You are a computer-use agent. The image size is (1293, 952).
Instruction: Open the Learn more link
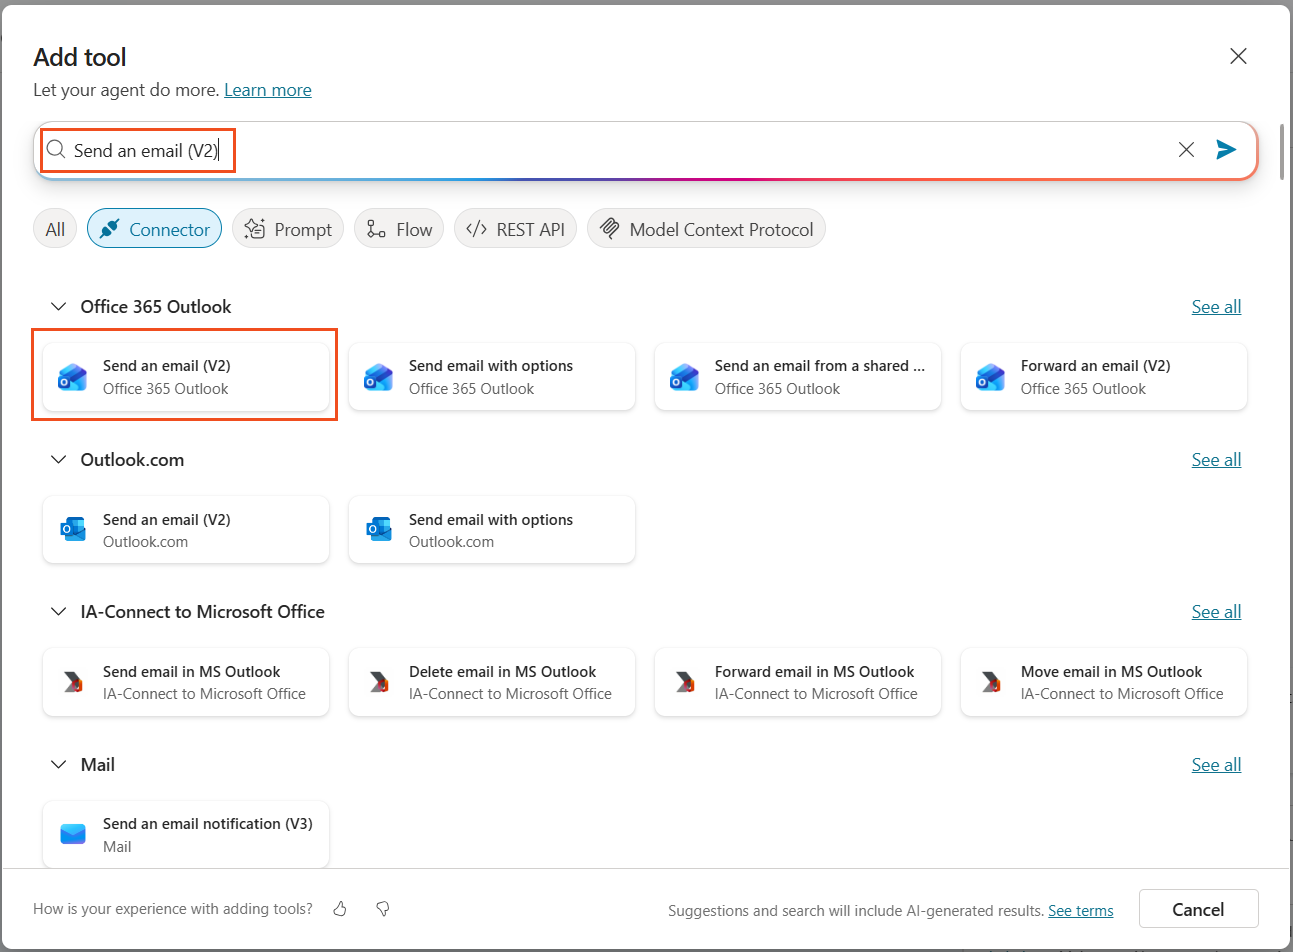click(x=267, y=89)
